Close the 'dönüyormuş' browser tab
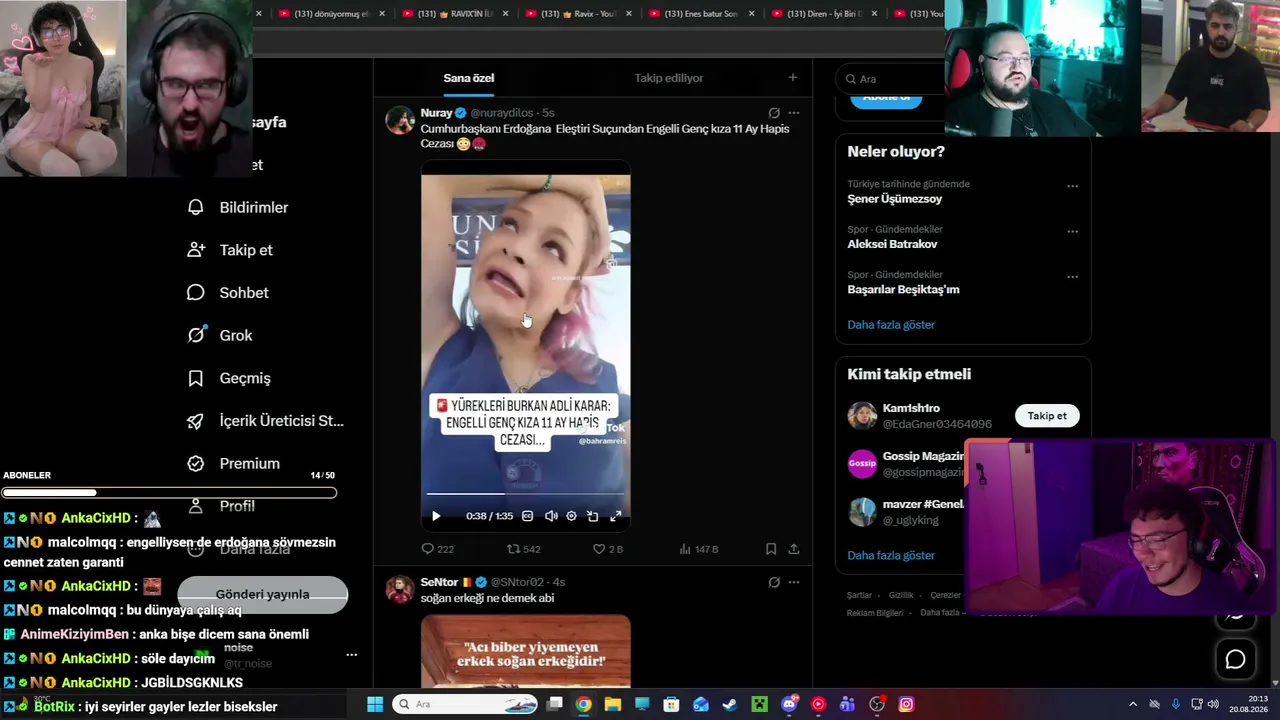This screenshot has width=1280, height=720. (382, 14)
